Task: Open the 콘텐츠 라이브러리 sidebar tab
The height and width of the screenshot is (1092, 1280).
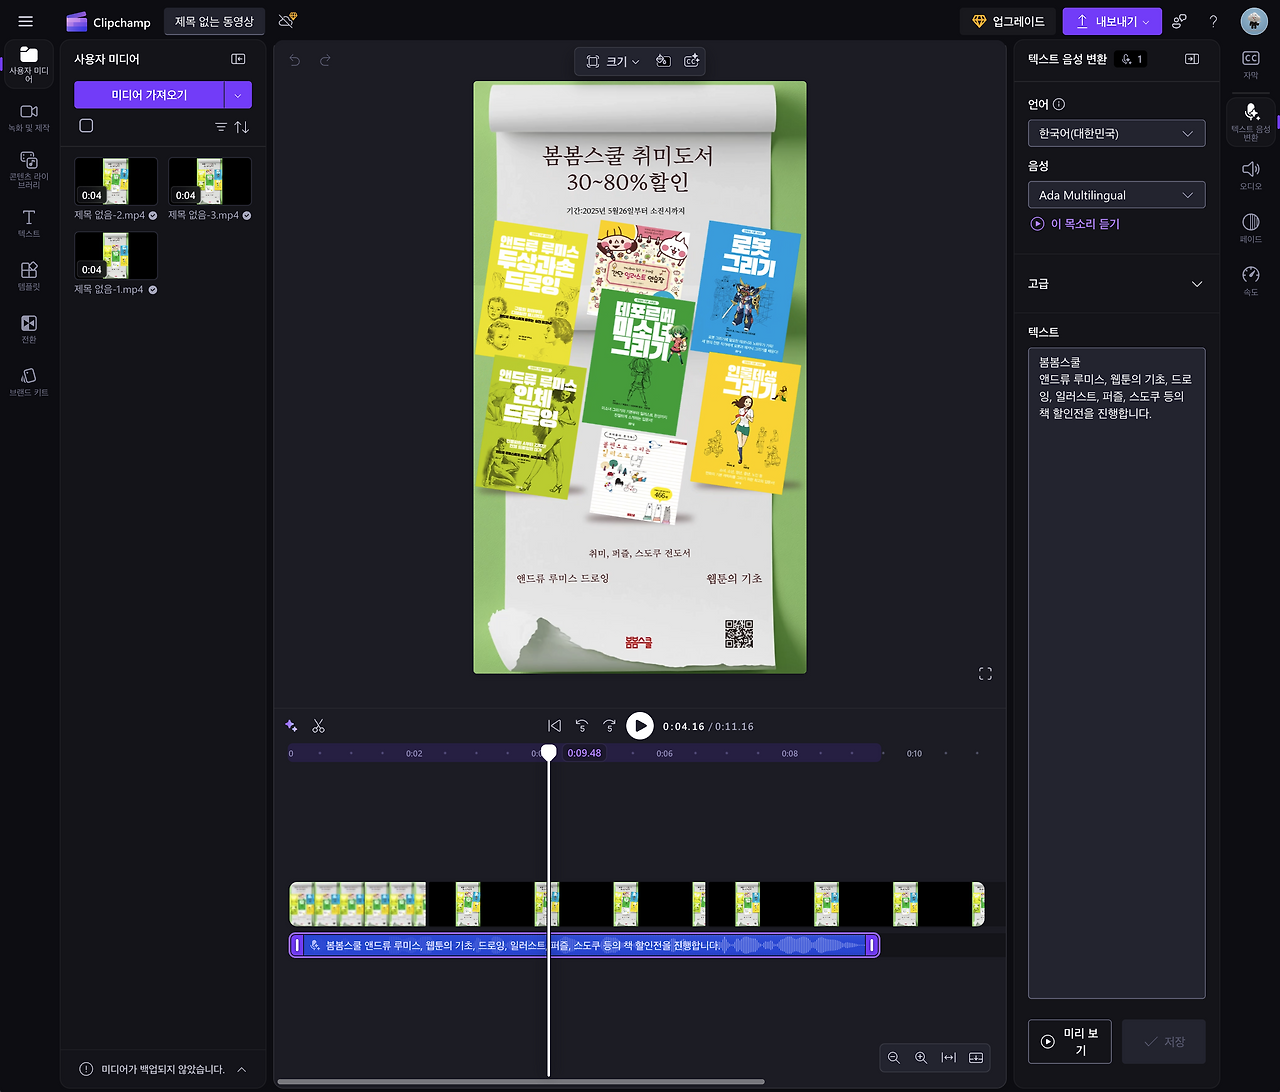Action: 29,170
